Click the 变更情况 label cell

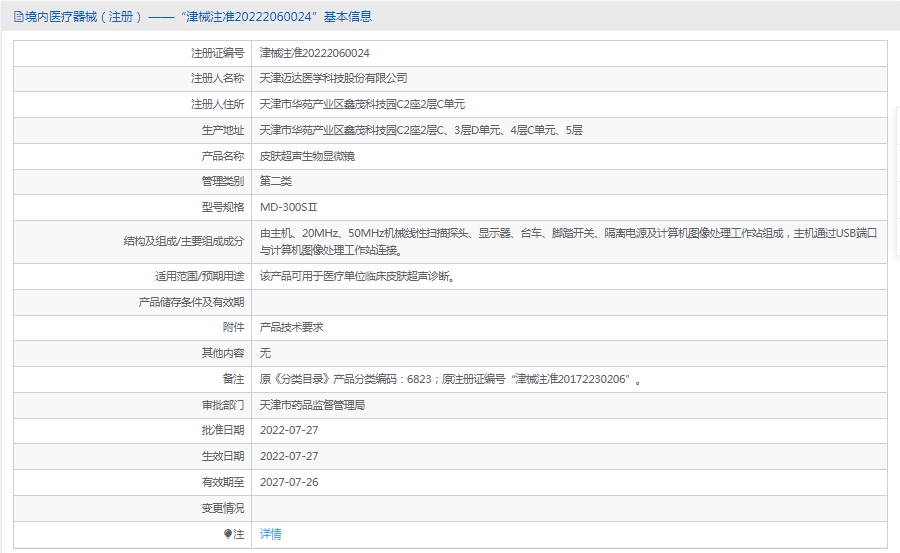point(133,508)
